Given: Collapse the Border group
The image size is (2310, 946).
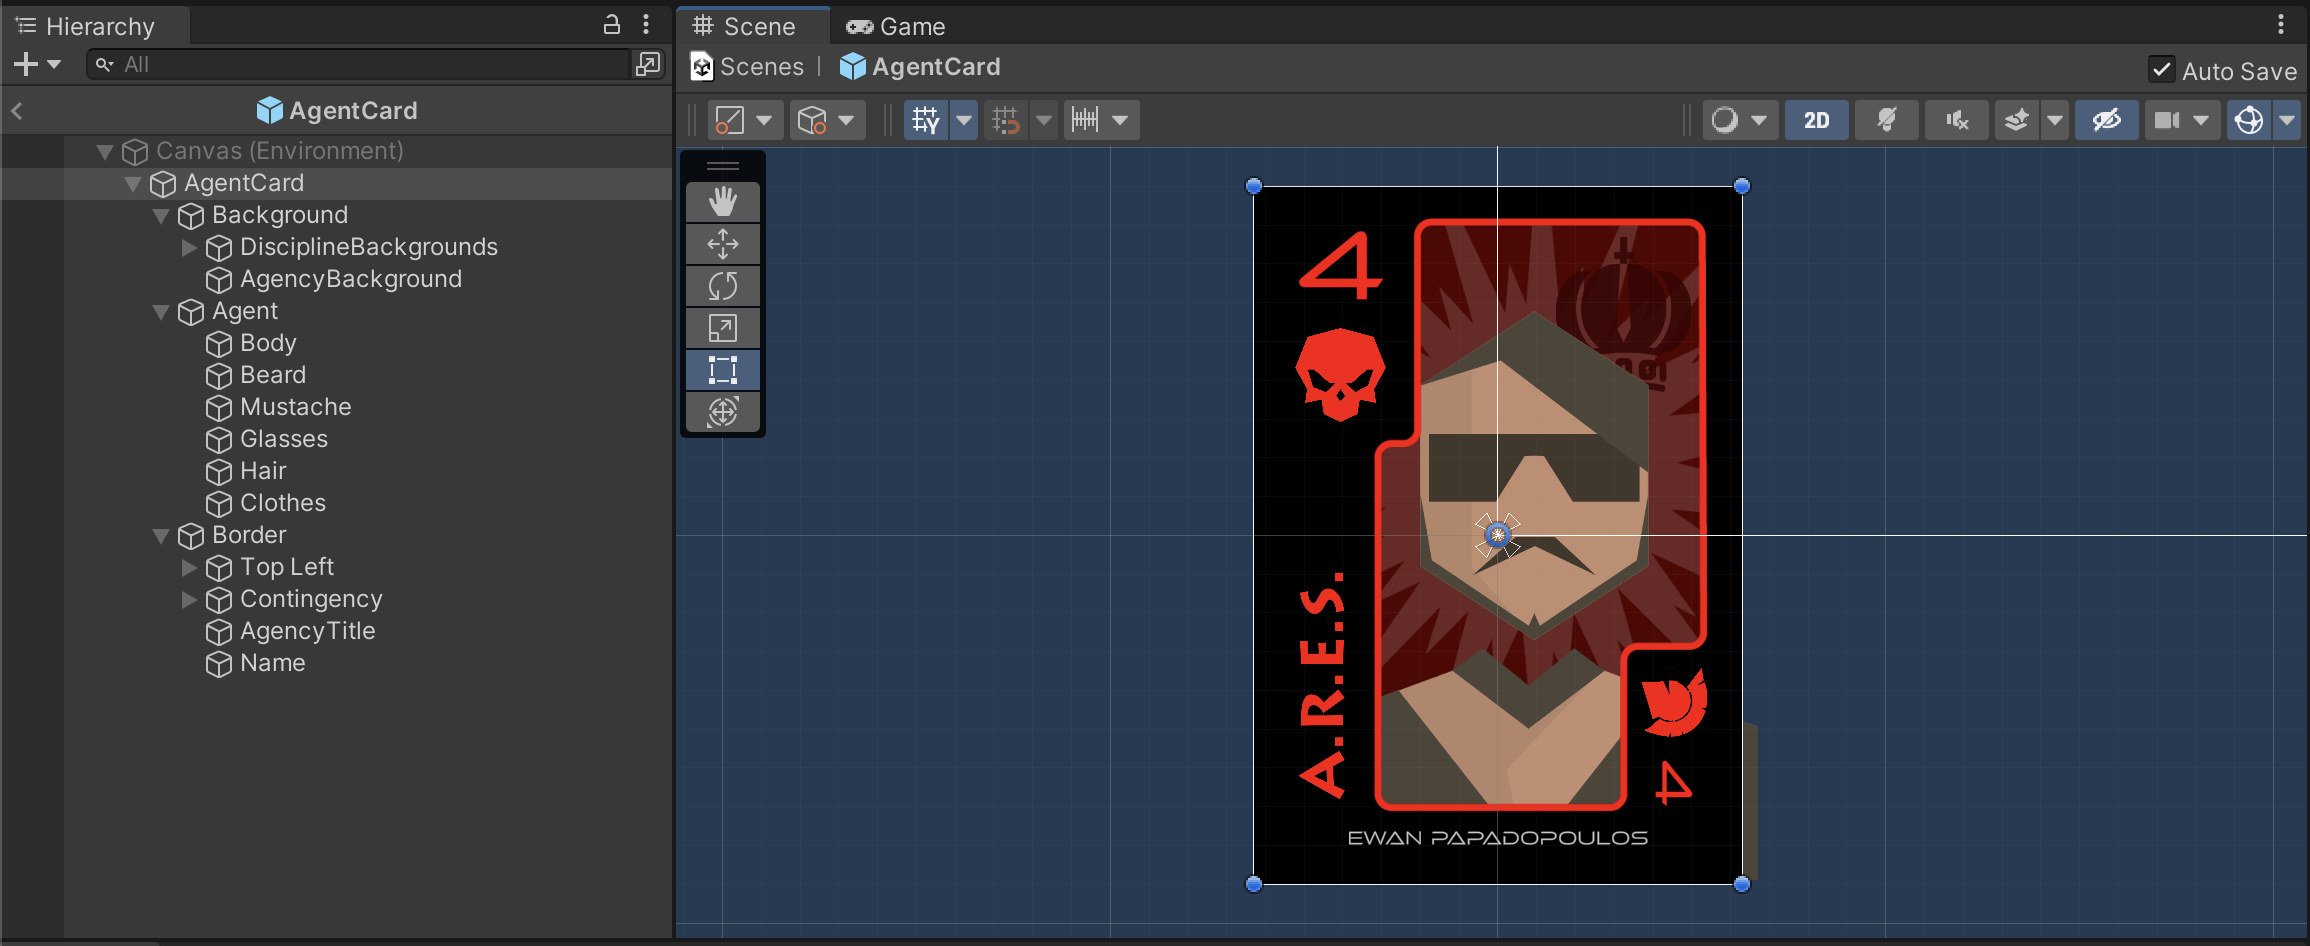Looking at the screenshot, I should coord(161,536).
